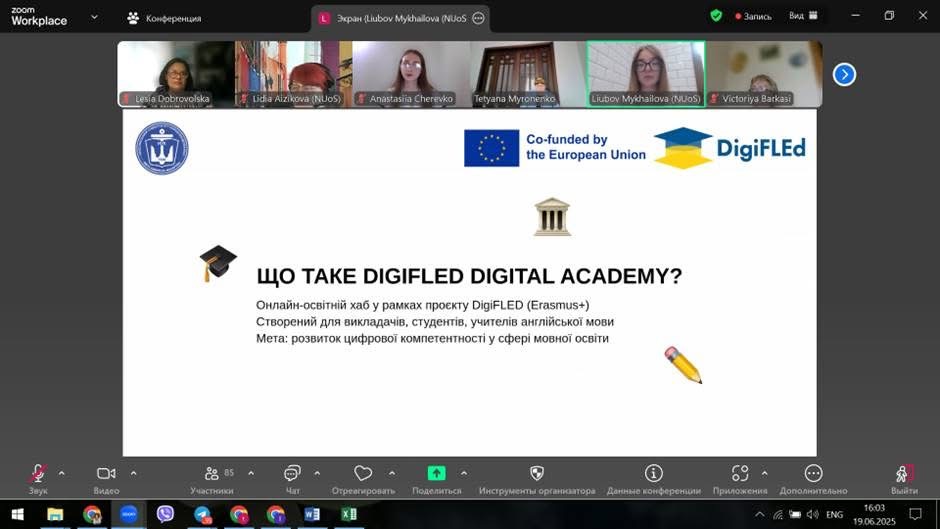The height and width of the screenshot is (529, 940).
Task: Open the Чат chat panel
Action: tap(292, 479)
